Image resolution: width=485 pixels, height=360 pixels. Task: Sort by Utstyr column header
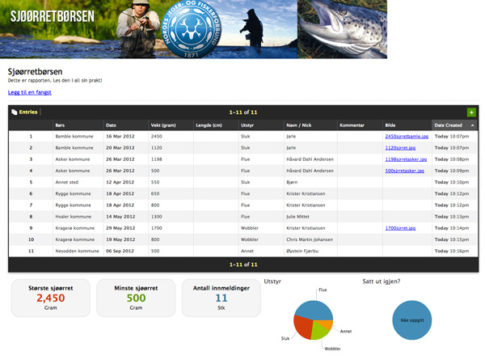[x=247, y=125]
